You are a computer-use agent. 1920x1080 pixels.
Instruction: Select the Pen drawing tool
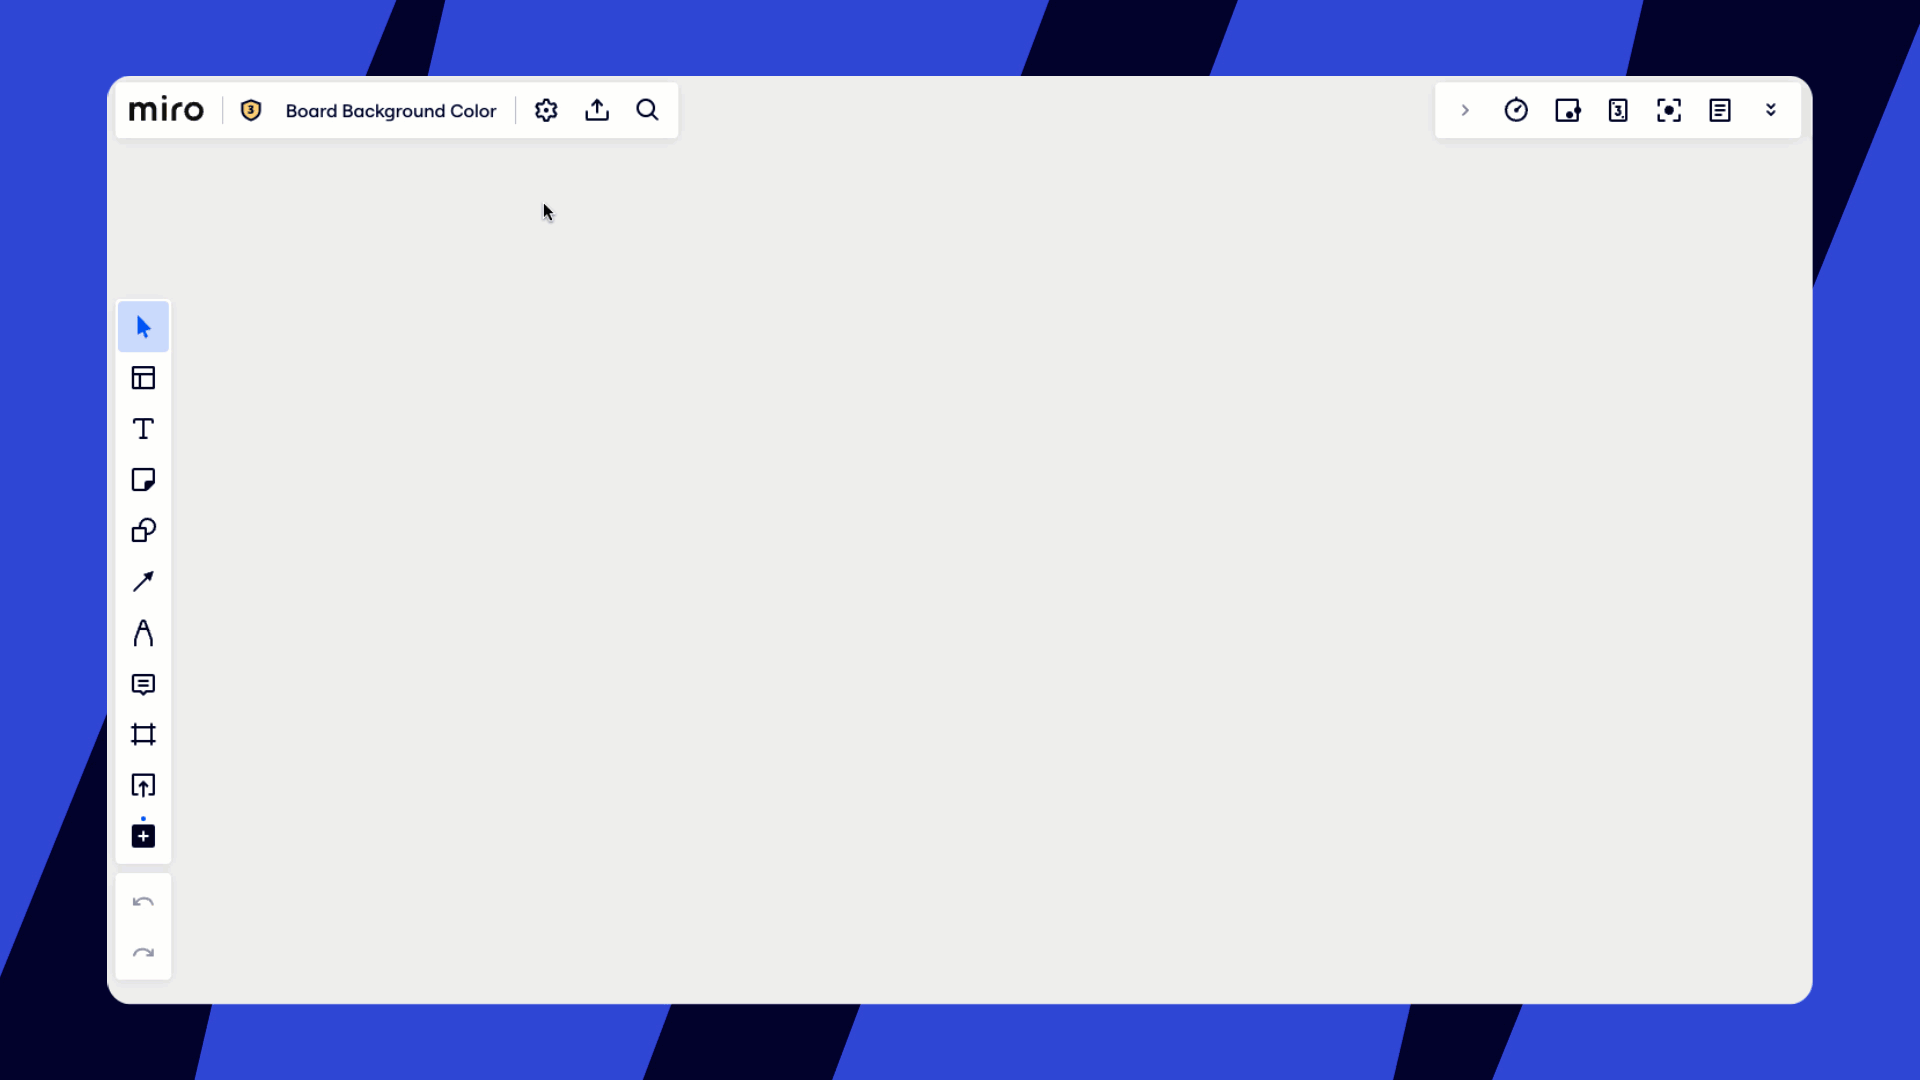[x=143, y=633]
